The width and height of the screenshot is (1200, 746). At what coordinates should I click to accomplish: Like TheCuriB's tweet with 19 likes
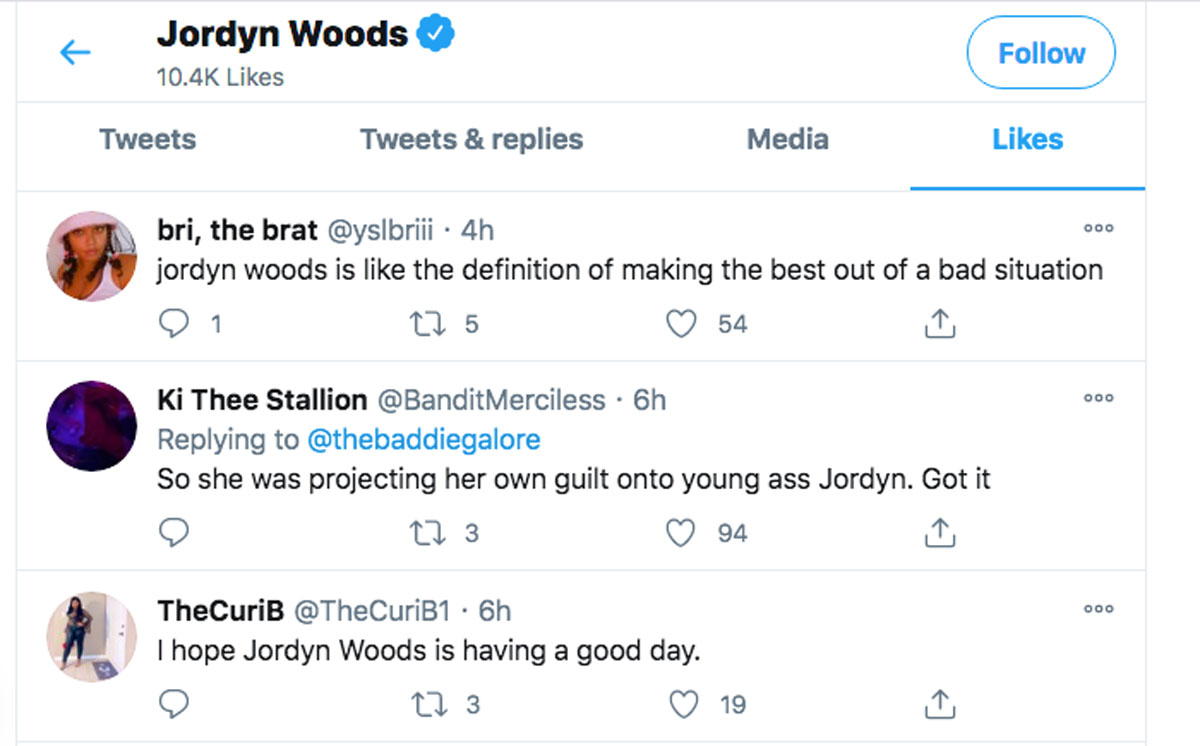[682, 704]
